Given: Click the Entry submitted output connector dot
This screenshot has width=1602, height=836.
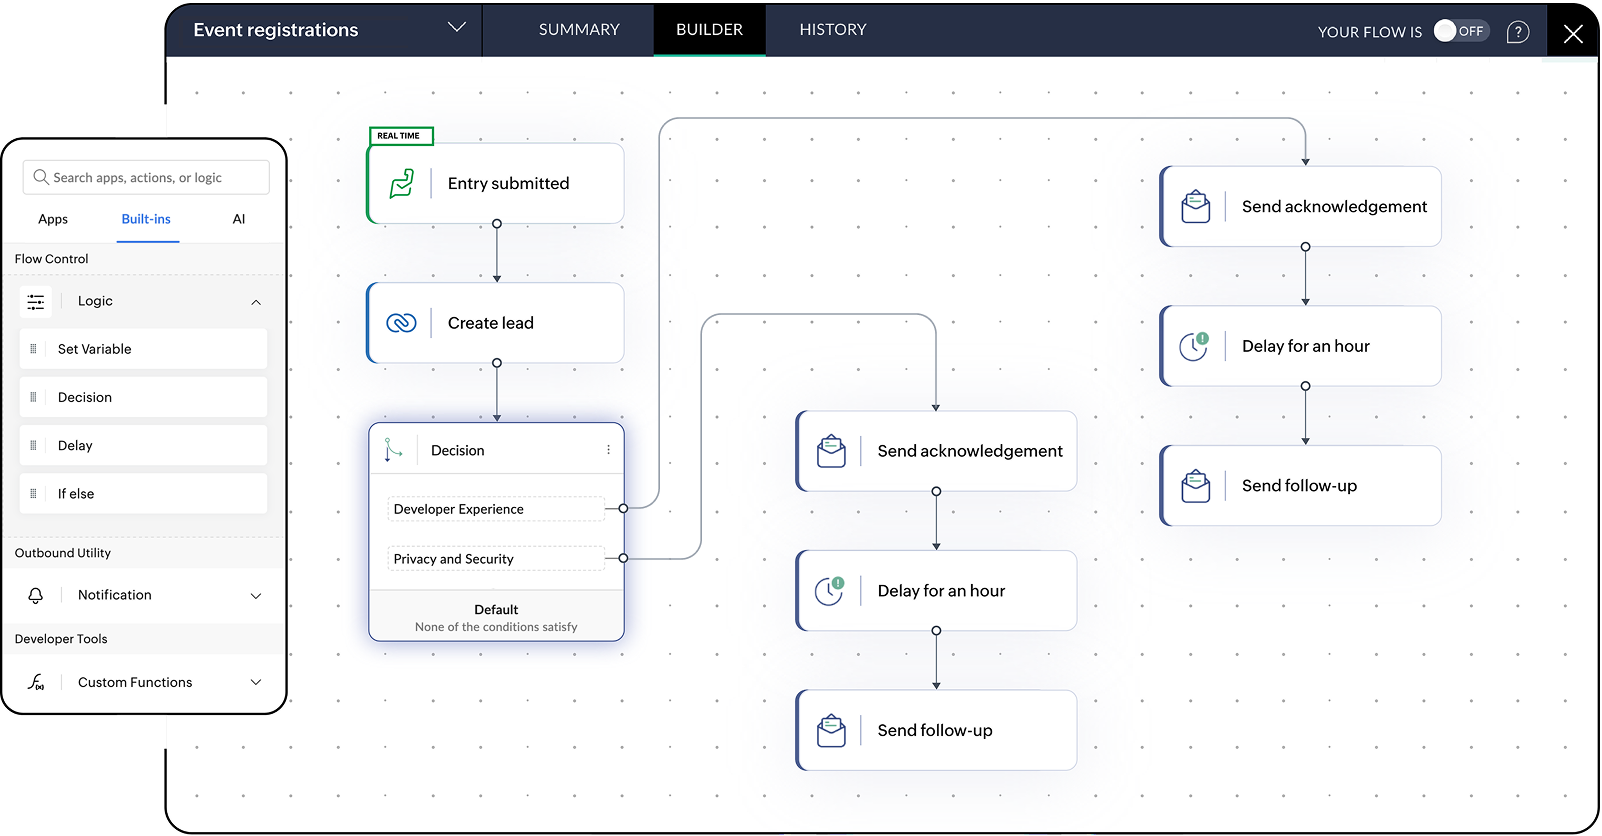Looking at the screenshot, I should click(497, 224).
